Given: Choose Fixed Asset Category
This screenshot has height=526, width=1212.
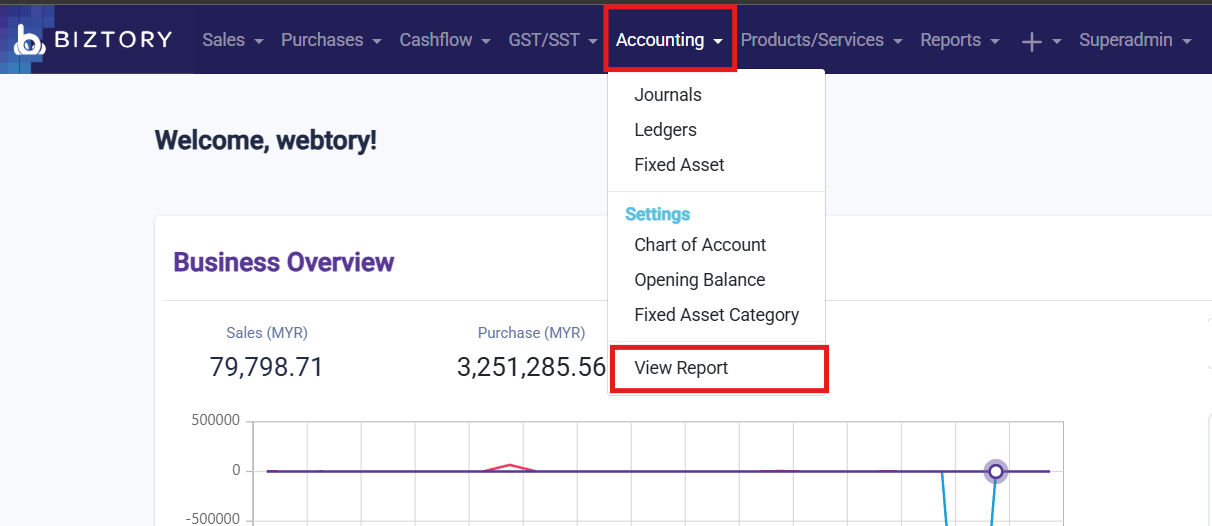Looking at the screenshot, I should 716,315.
